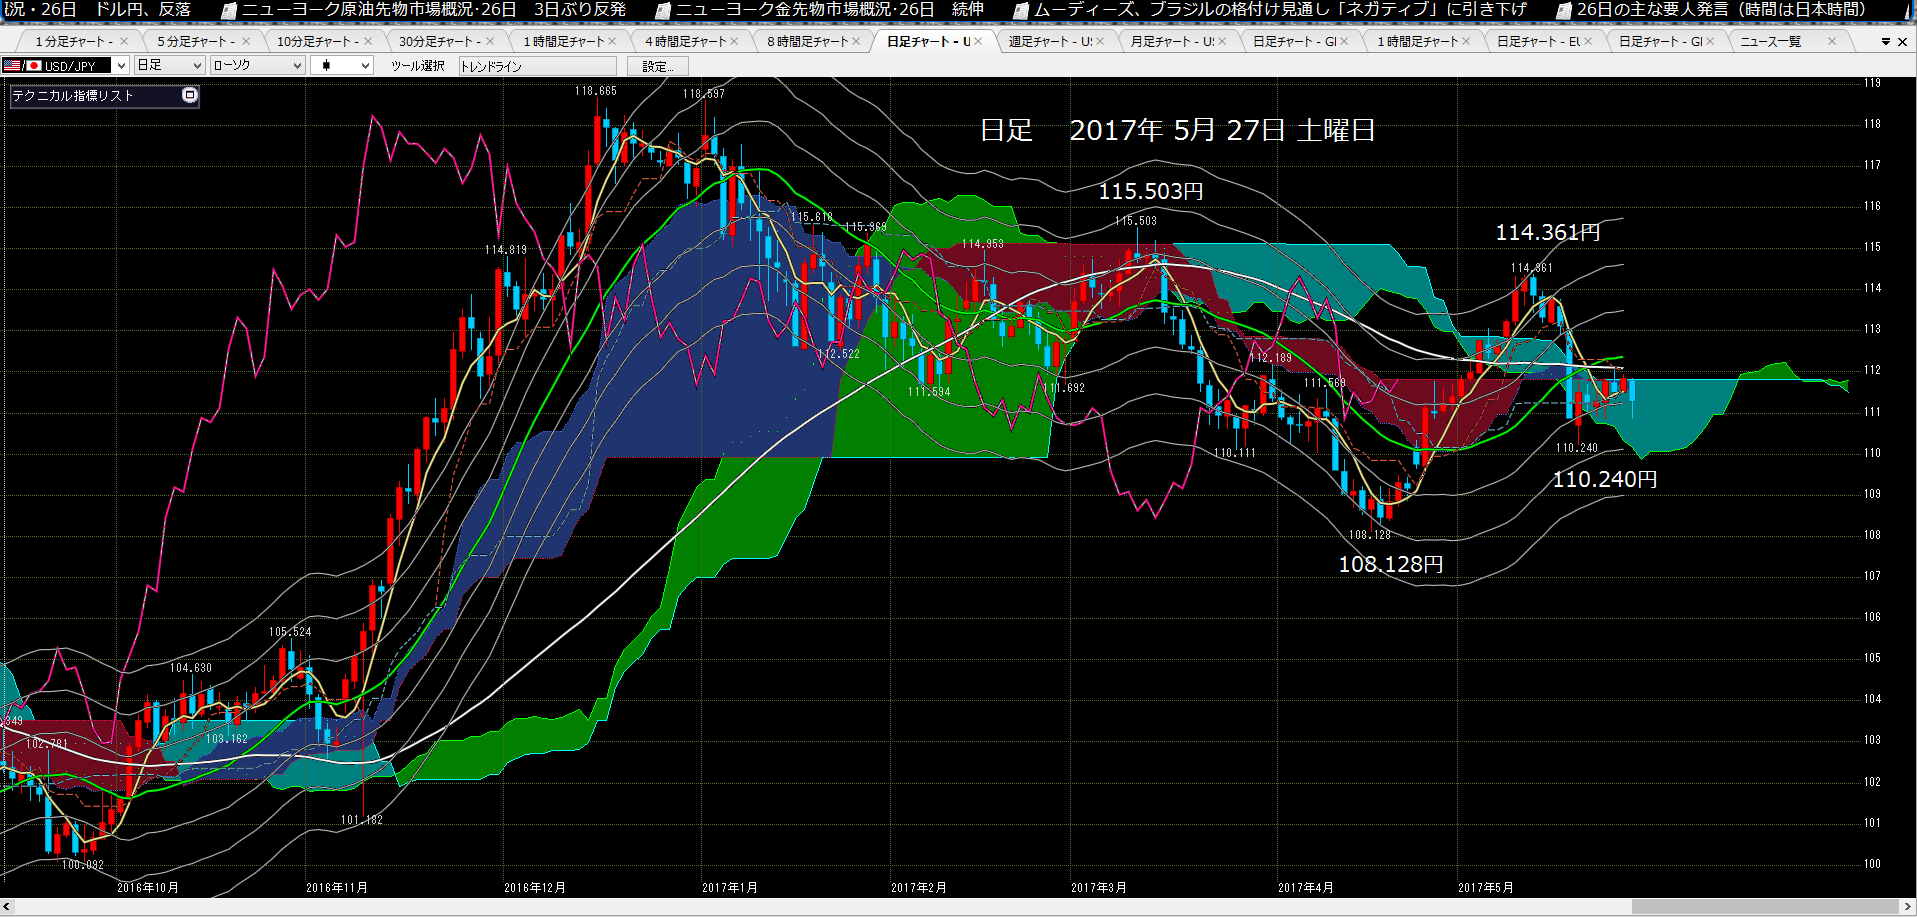Click the 114.361円 price annotation
Image resolution: width=1917 pixels, height=917 pixels.
[x=1548, y=233]
